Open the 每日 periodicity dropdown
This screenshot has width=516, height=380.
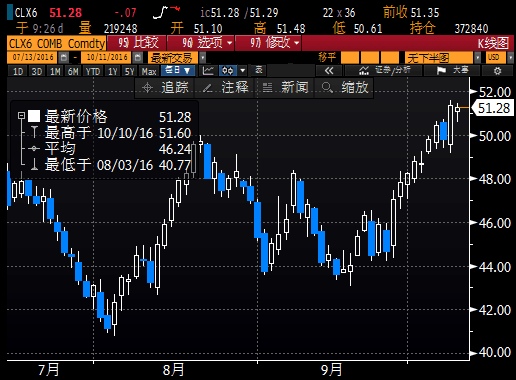[x=178, y=71]
